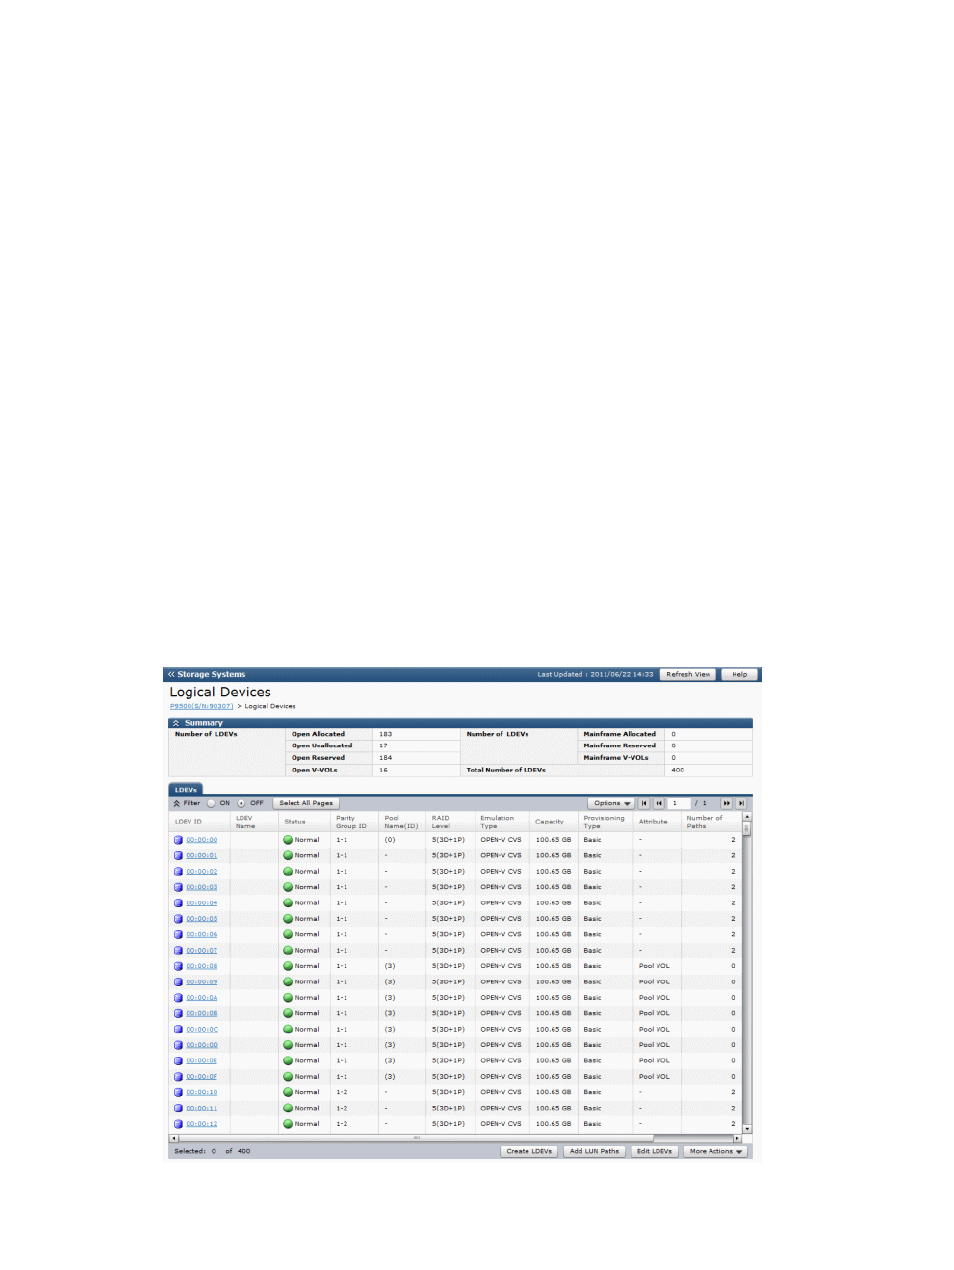Click the LDEV icon for 00:00:03
The image size is (954, 1270).
pos(178,887)
